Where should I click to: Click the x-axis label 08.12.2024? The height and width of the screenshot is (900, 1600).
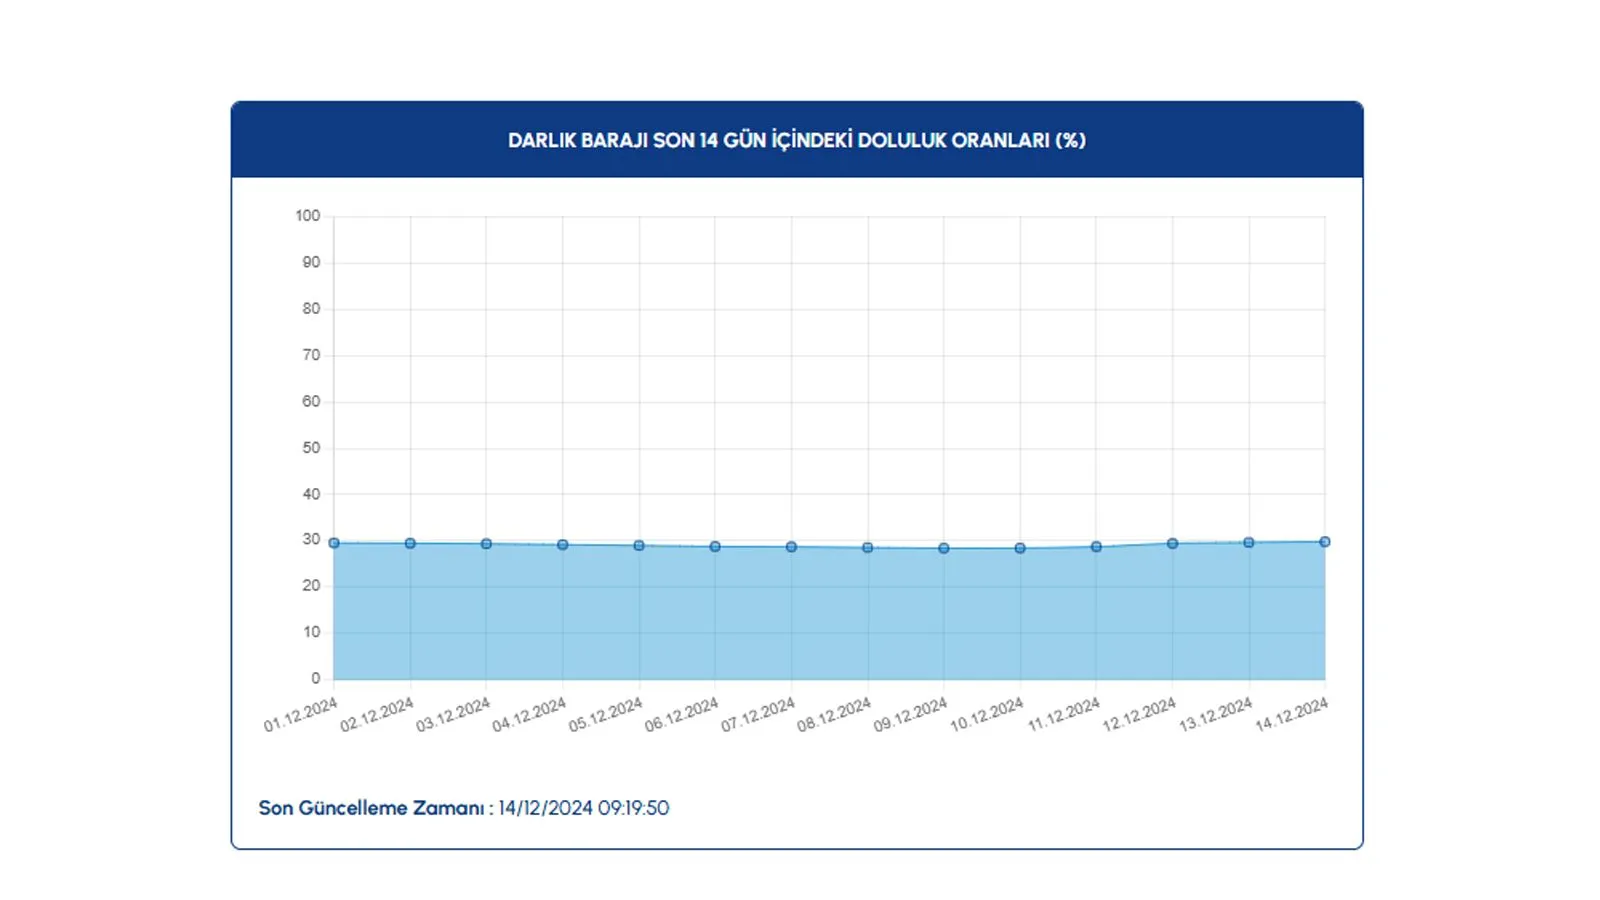834,715
